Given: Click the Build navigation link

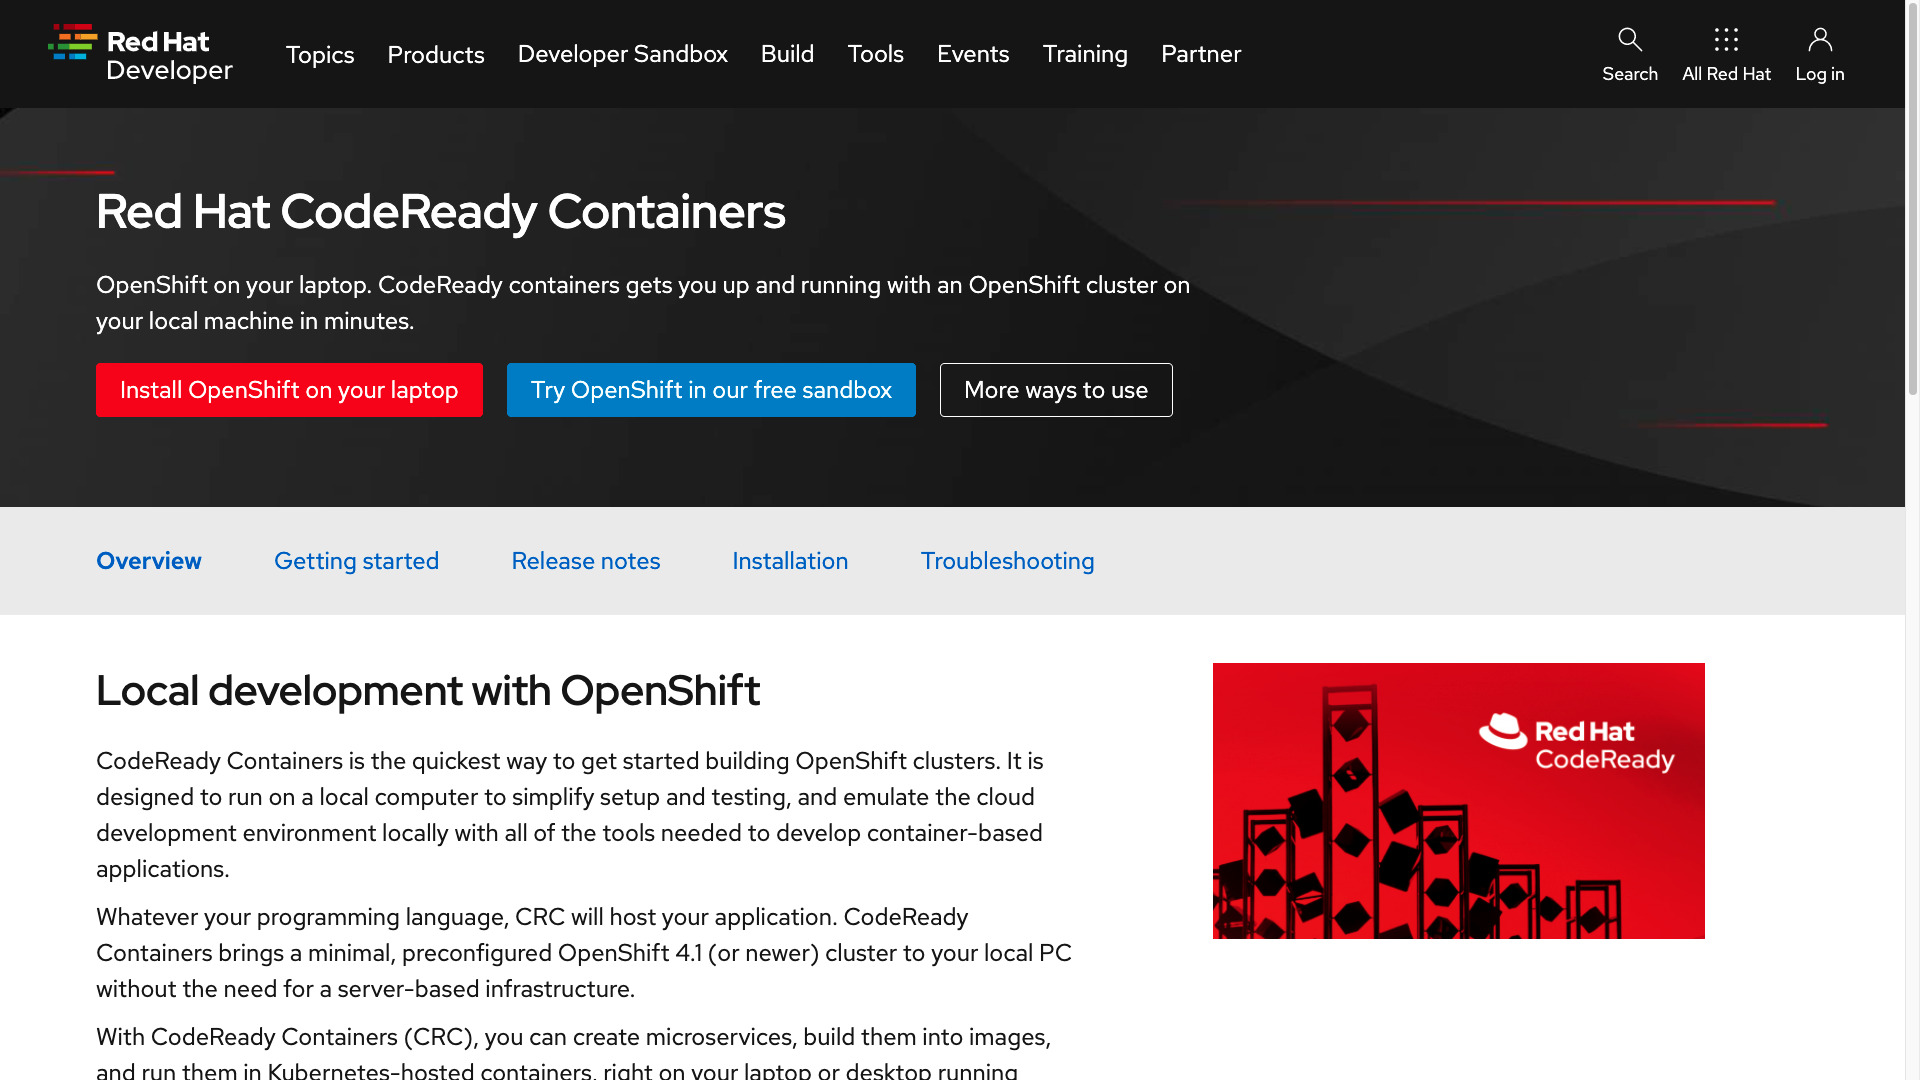Looking at the screenshot, I should [787, 54].
